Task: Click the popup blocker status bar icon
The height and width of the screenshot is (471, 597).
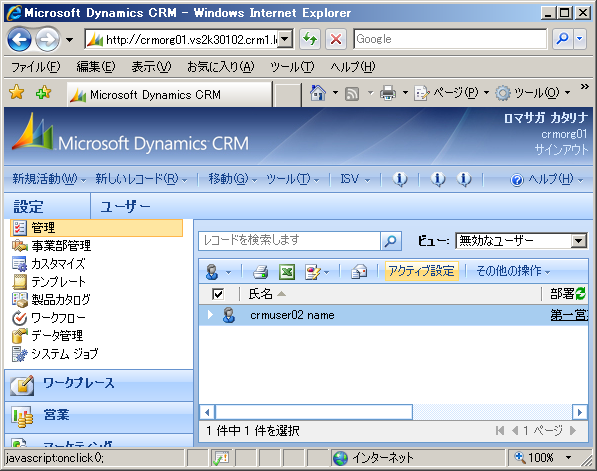Action: [x=221, y=458]
